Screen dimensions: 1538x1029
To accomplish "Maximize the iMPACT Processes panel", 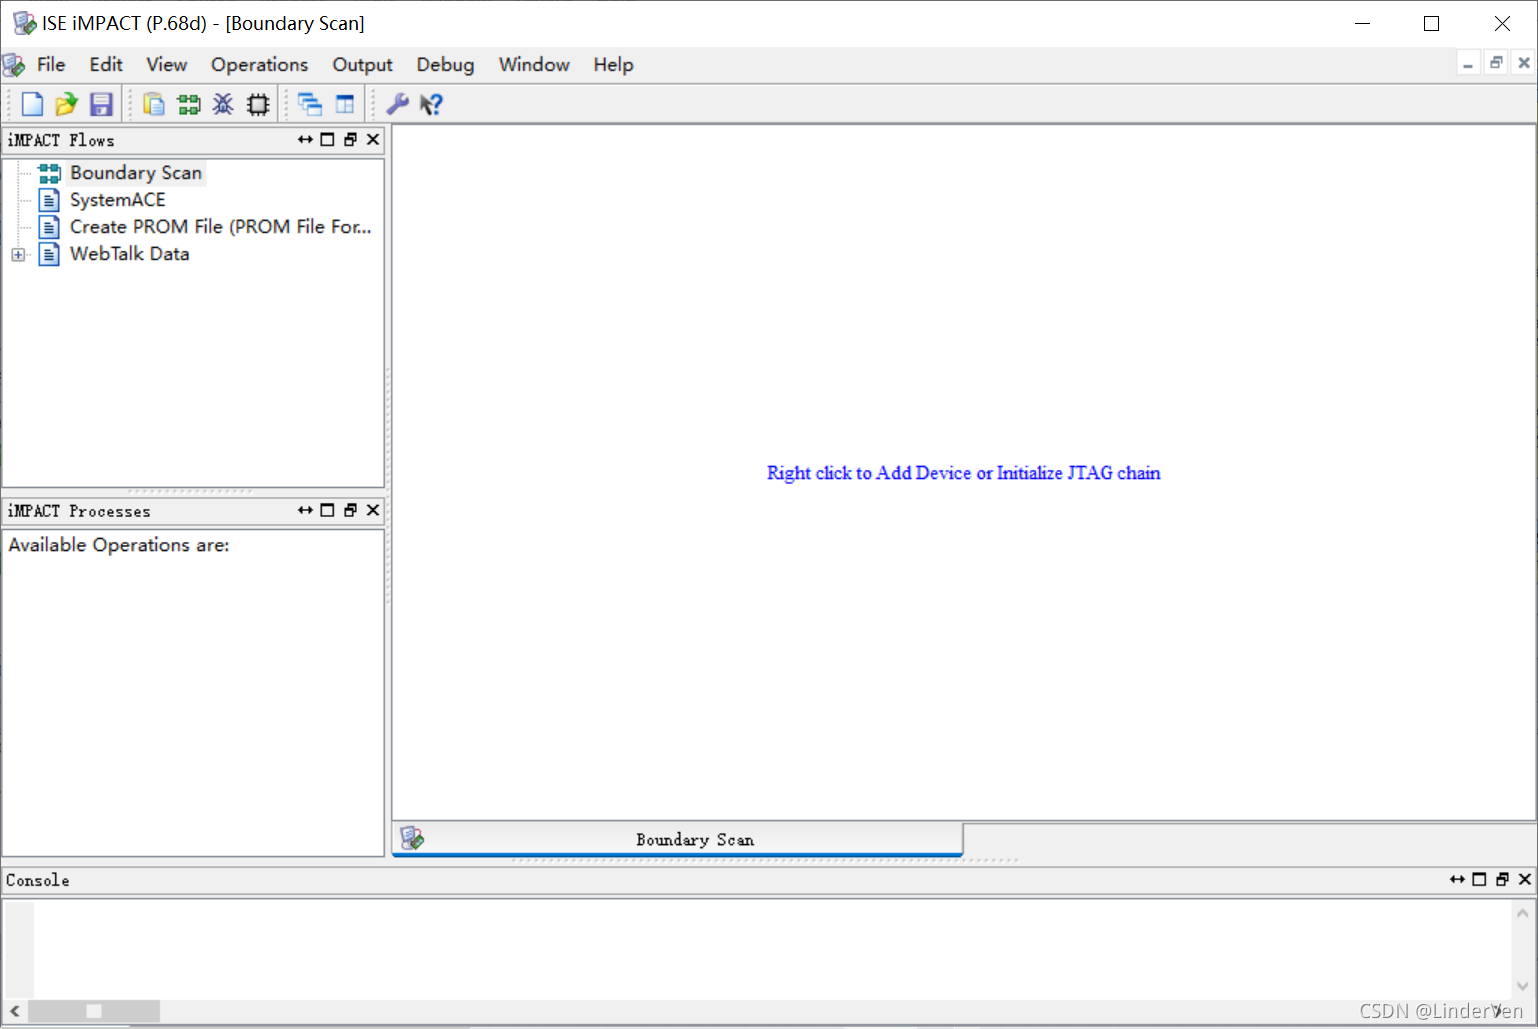I will pyautogui.click(x=327, y=510).
